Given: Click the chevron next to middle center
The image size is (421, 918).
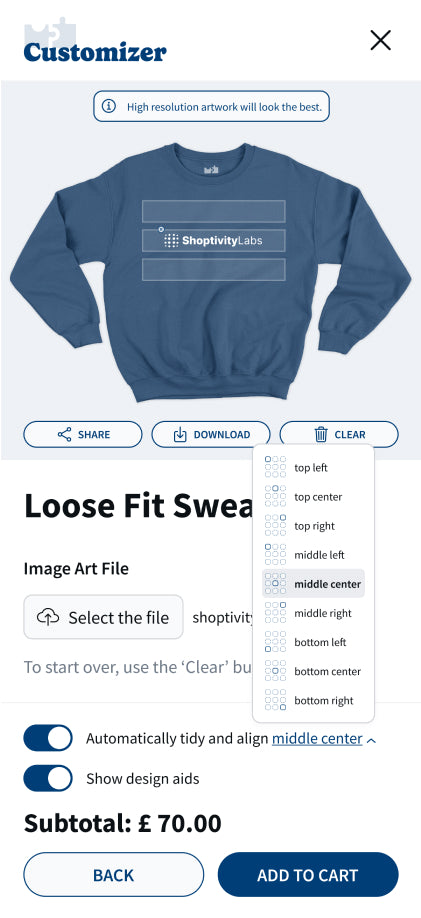Looking at the screenshot, I should click(x=371, y=740).
